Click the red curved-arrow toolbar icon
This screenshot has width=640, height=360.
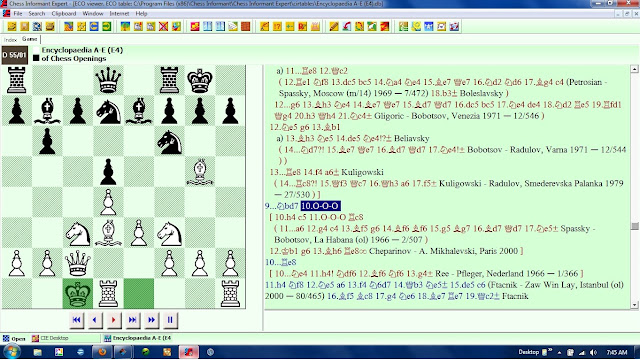(347, 27)
